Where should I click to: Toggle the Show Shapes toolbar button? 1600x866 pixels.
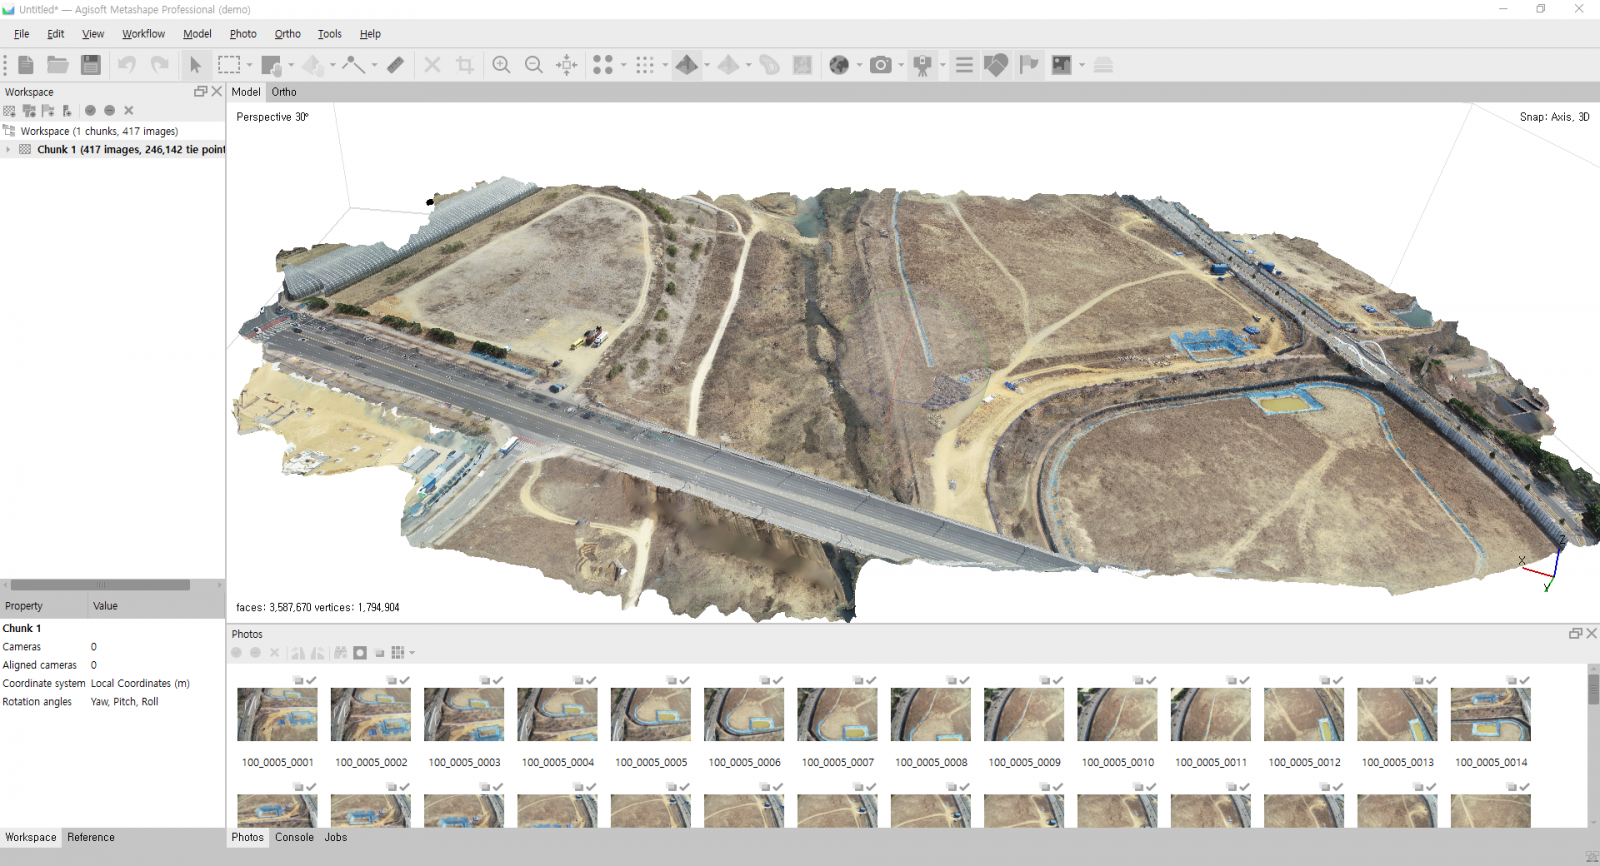996,65
